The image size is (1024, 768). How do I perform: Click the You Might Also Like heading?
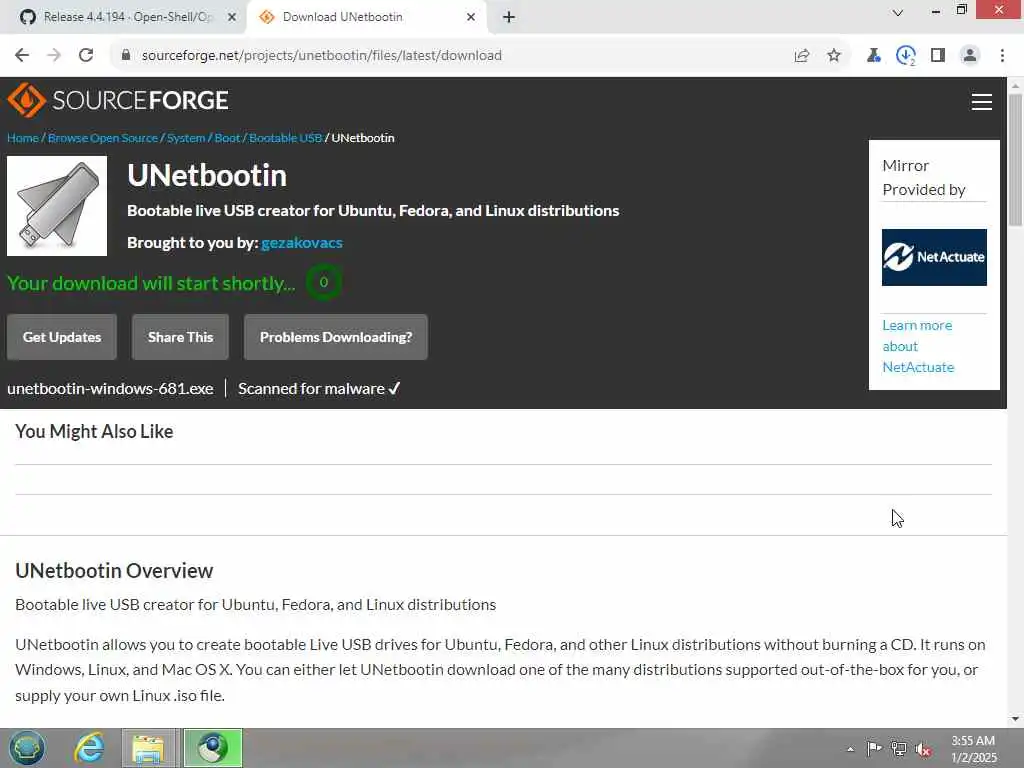point(94,432)
